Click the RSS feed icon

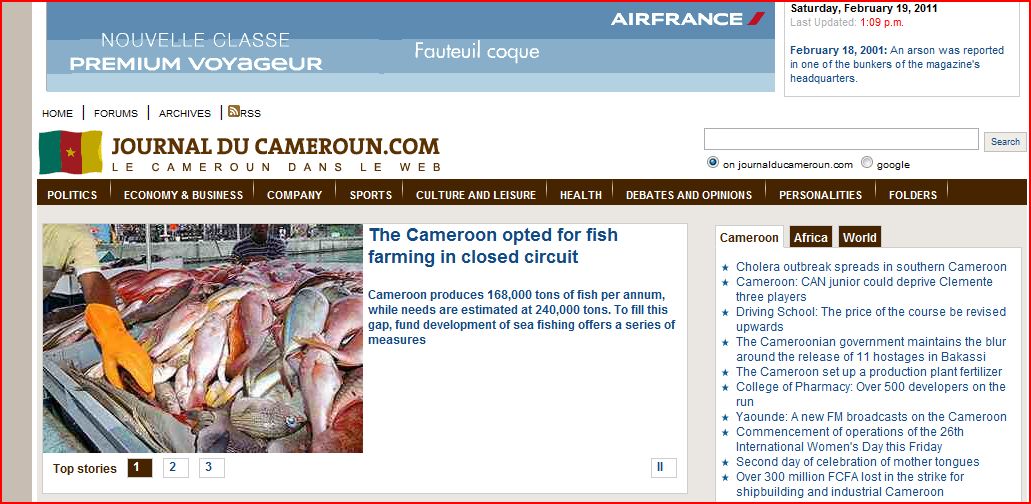(233, 112)
